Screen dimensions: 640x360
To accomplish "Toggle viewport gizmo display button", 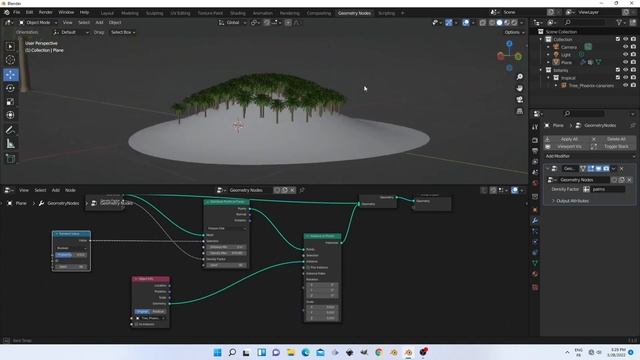I will click(x=449, y=23).
